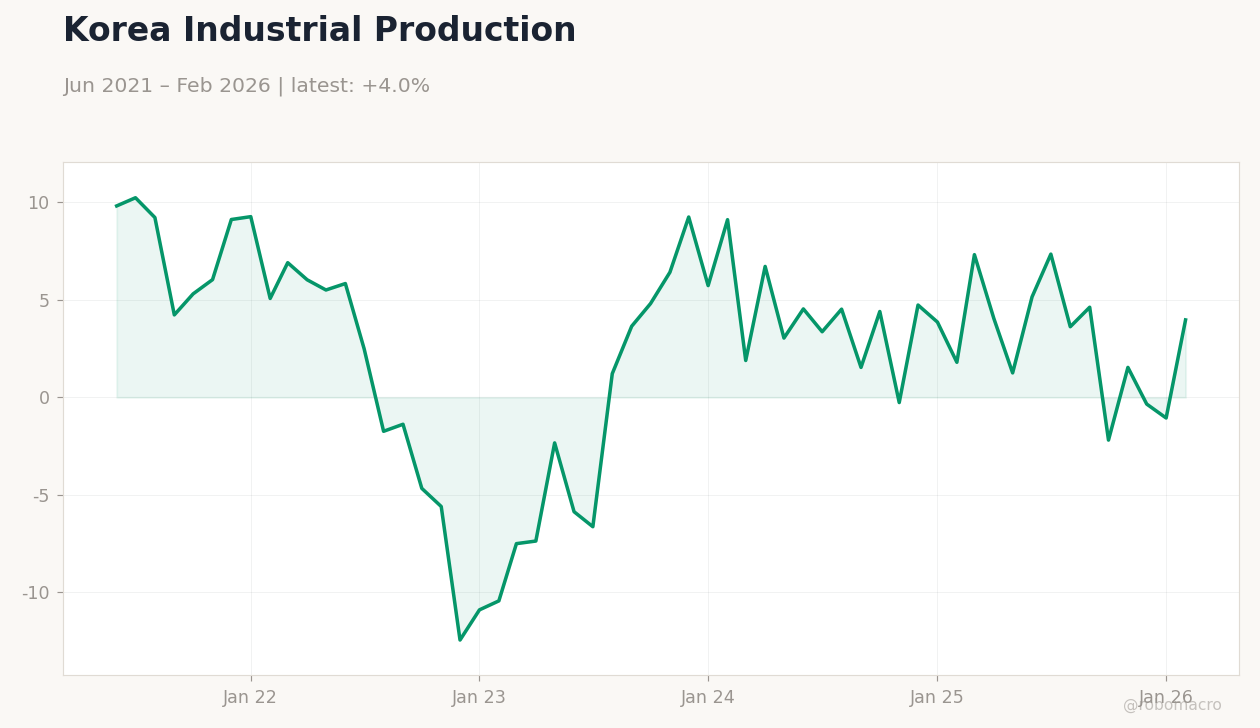This screenshot has width=1260, height=728.
Task: Click the x-axis label 'Jan 23'
Action: pyautogui.click(x=479, y=698)
